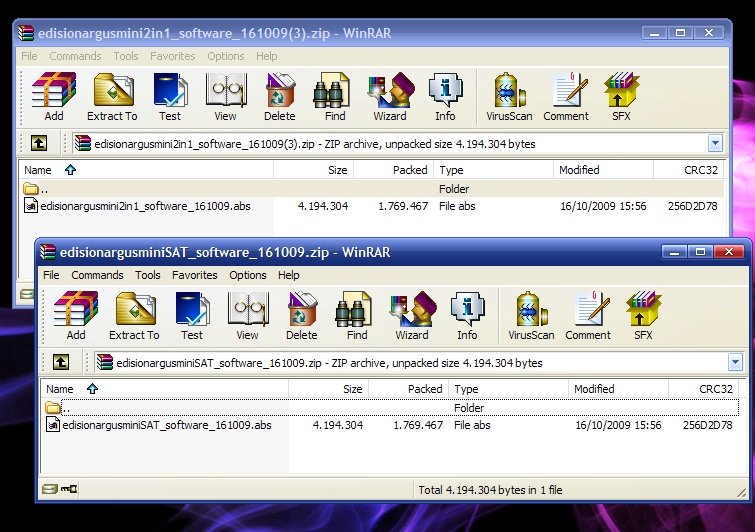755x532 pixels.
Task: Go up one level in miniSAT window
Action: click(x=61, y=362)
